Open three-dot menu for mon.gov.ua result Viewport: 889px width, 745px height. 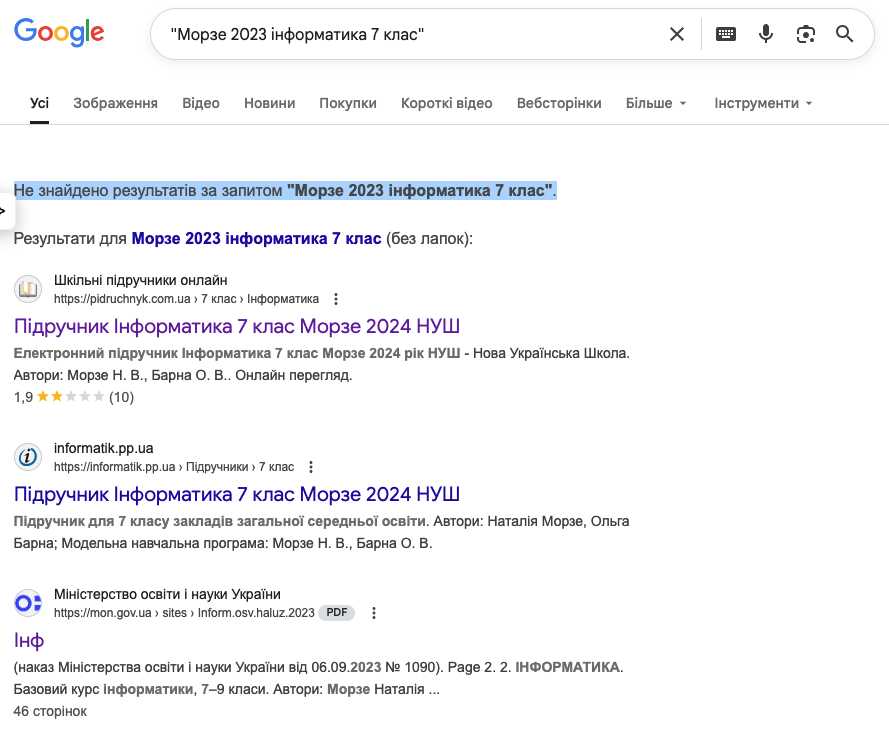pos(374,613)
